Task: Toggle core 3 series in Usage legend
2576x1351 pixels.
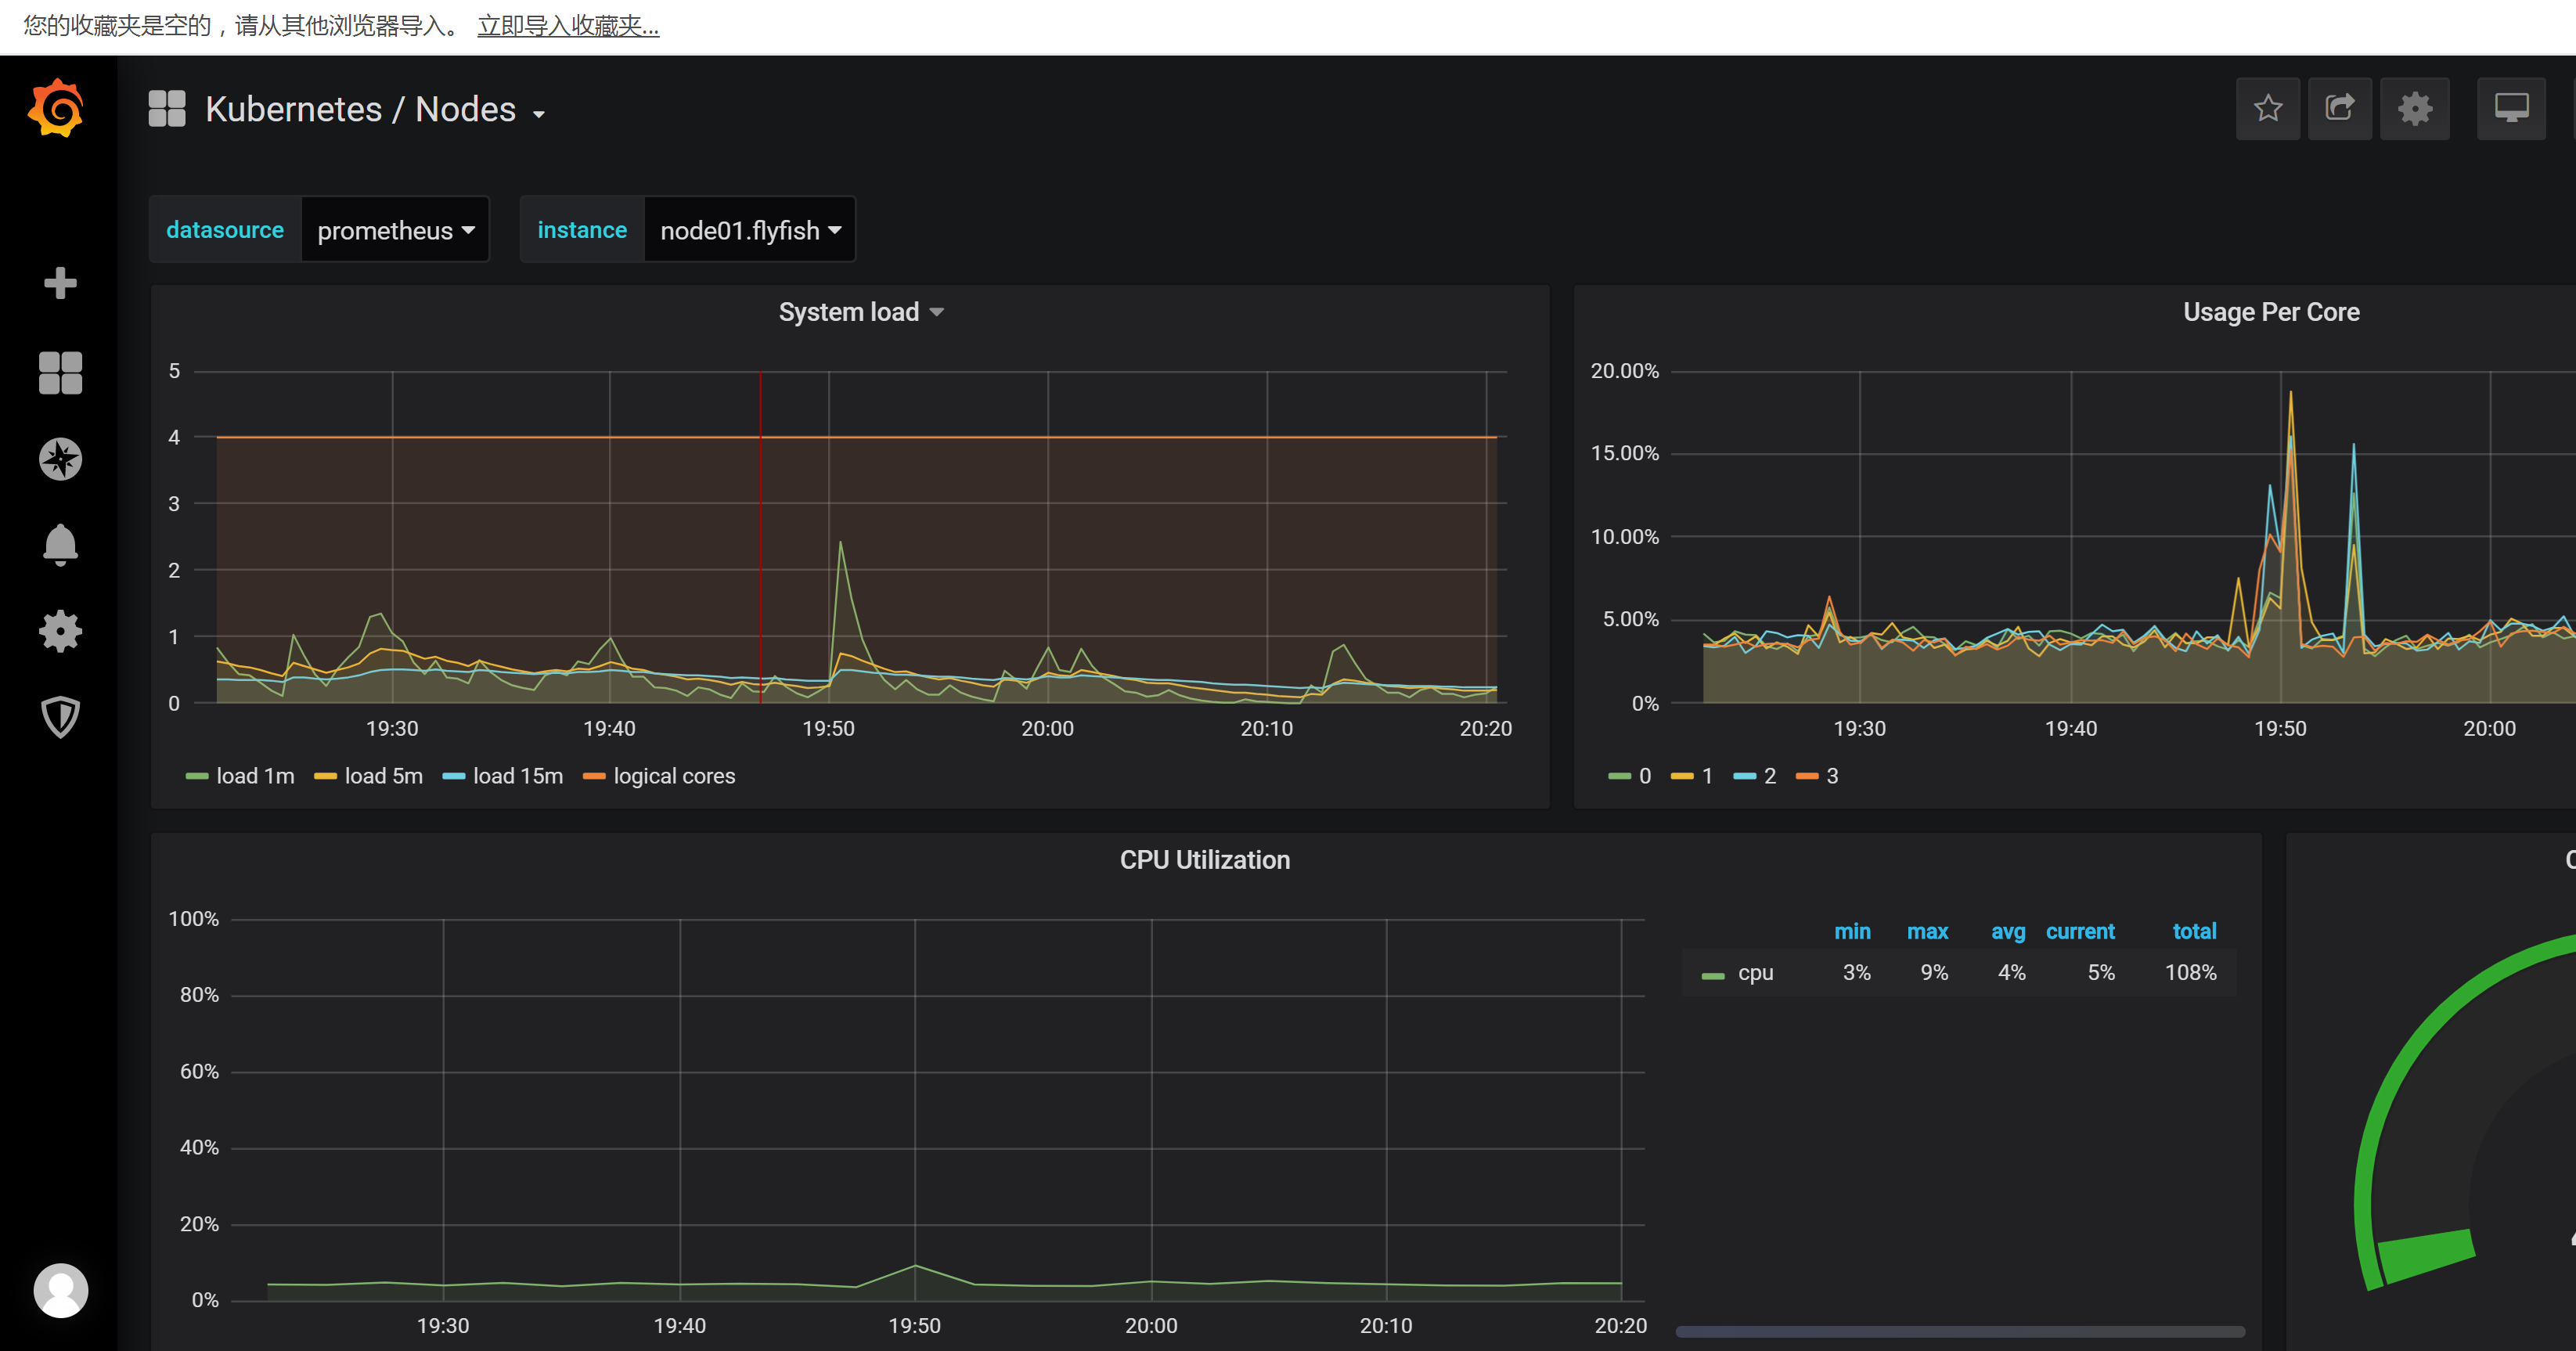Action: click(x=1832, y=776)
